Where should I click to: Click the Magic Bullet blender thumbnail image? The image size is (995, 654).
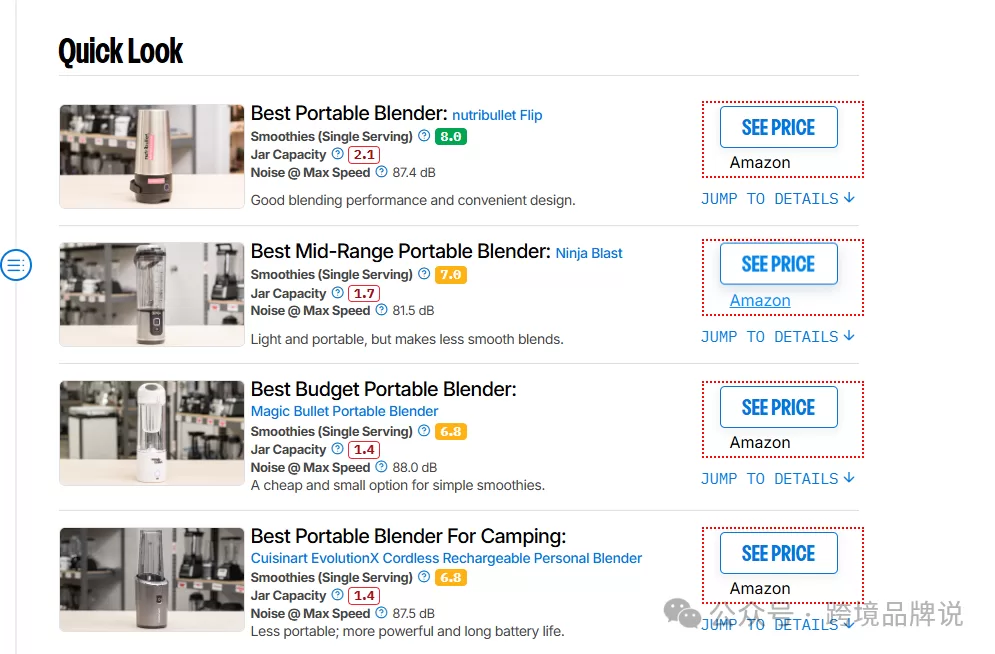click(152, 432)
